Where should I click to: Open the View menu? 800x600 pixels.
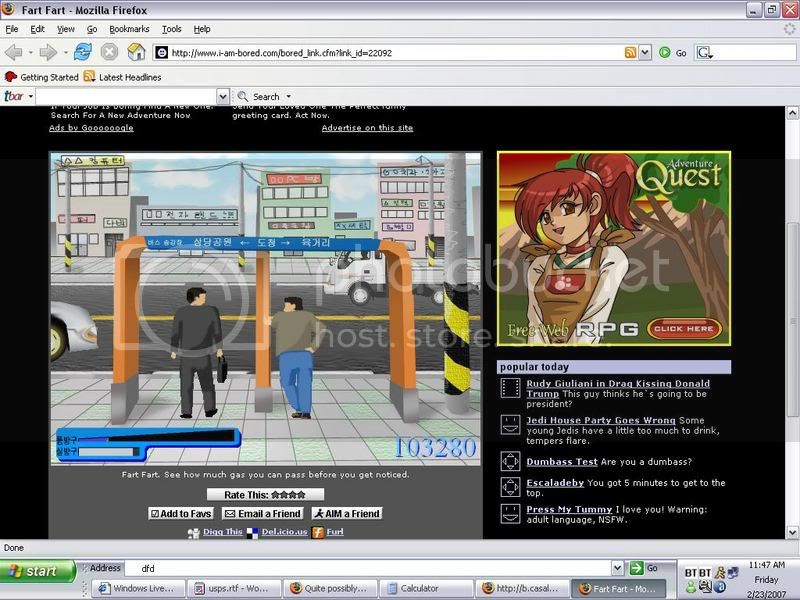click(65, 29)
